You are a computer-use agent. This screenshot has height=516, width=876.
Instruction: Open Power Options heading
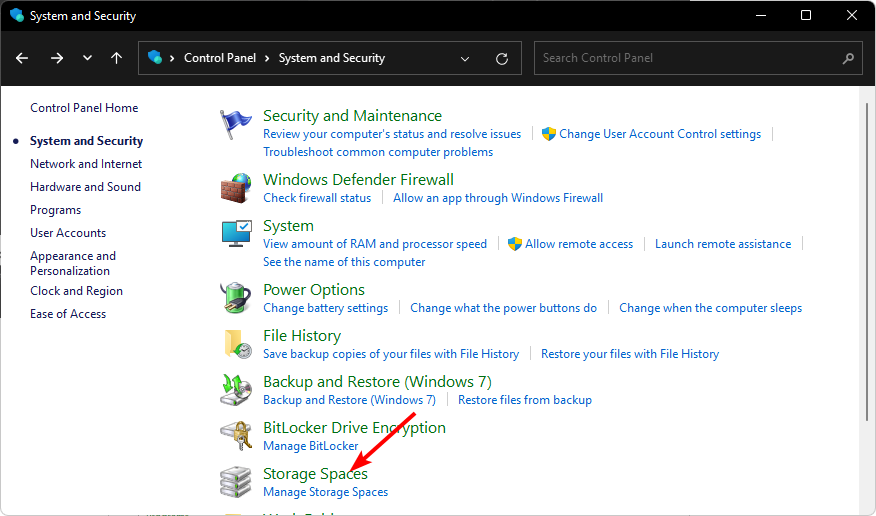pyautogui.click(x=314, y=290)
